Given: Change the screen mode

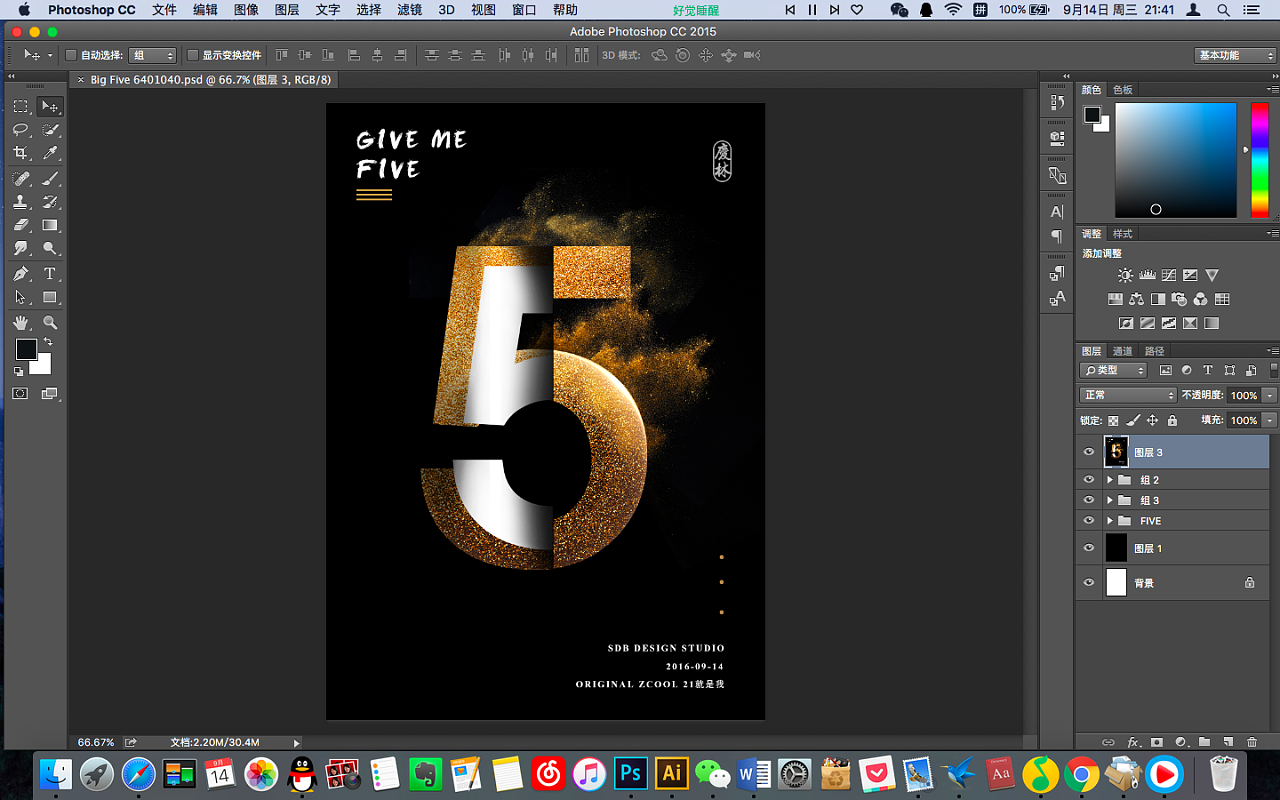Looking at the screenshot, I should click(x=49, y=394).
